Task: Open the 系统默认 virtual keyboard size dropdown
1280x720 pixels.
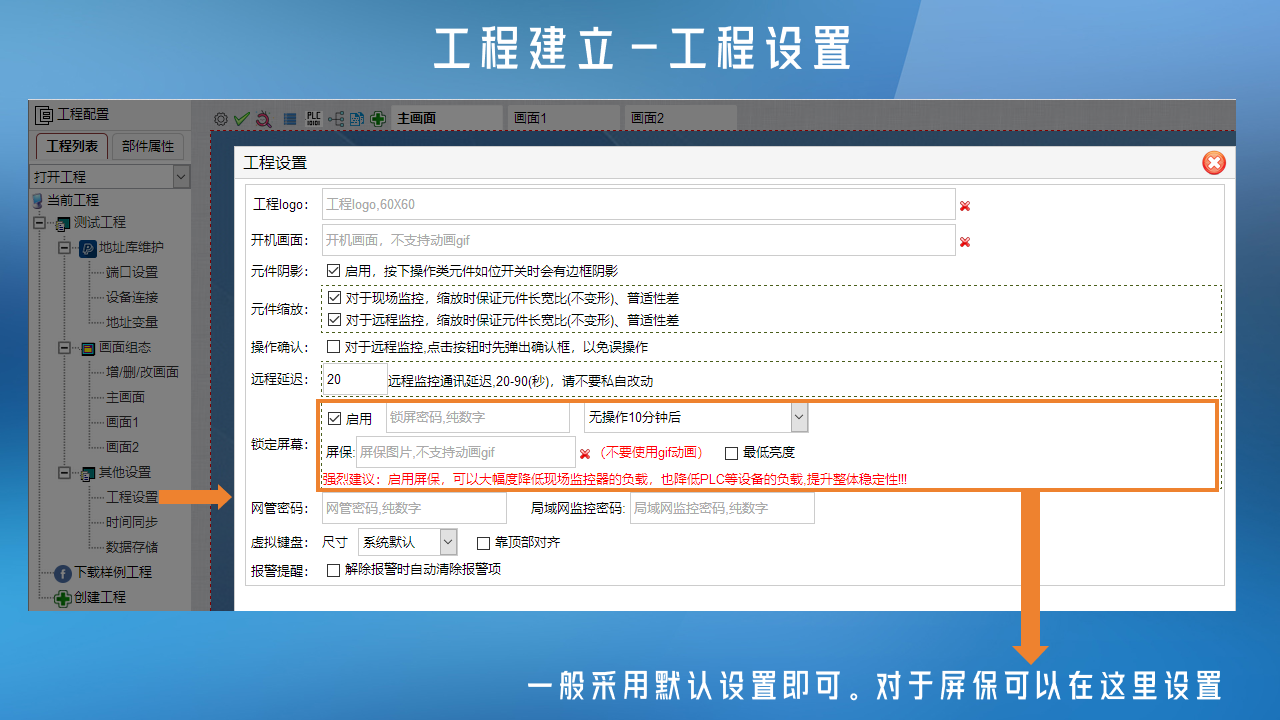Action: tap(448, 542)
